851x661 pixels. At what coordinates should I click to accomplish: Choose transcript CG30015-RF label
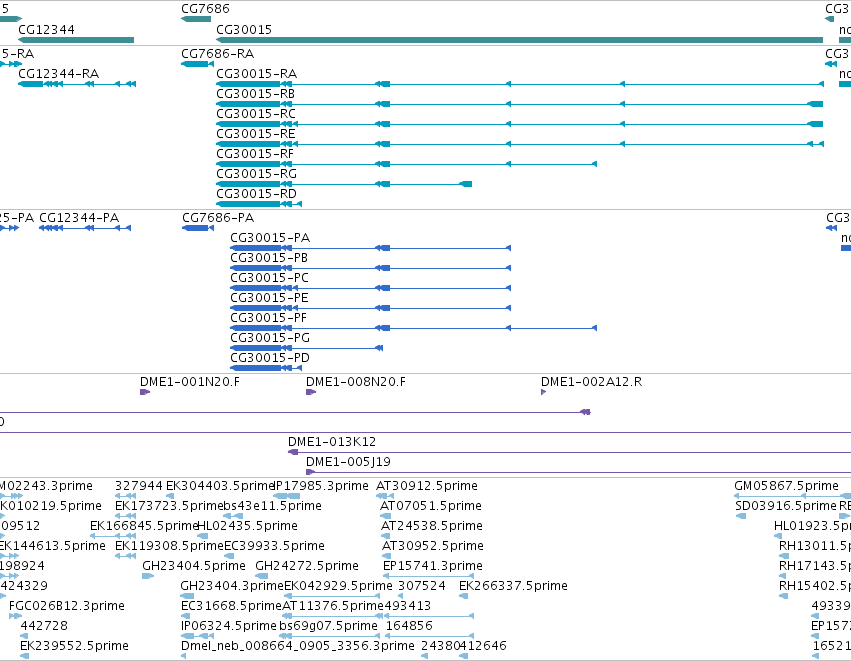[255, 154]
